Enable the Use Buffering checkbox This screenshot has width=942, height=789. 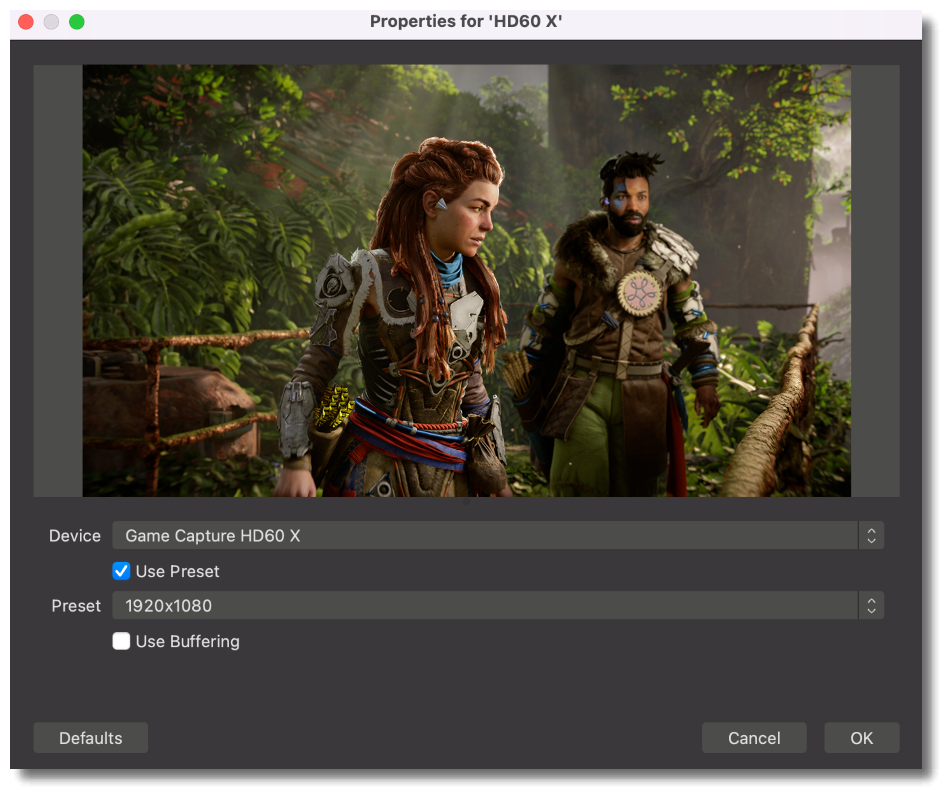121,641
